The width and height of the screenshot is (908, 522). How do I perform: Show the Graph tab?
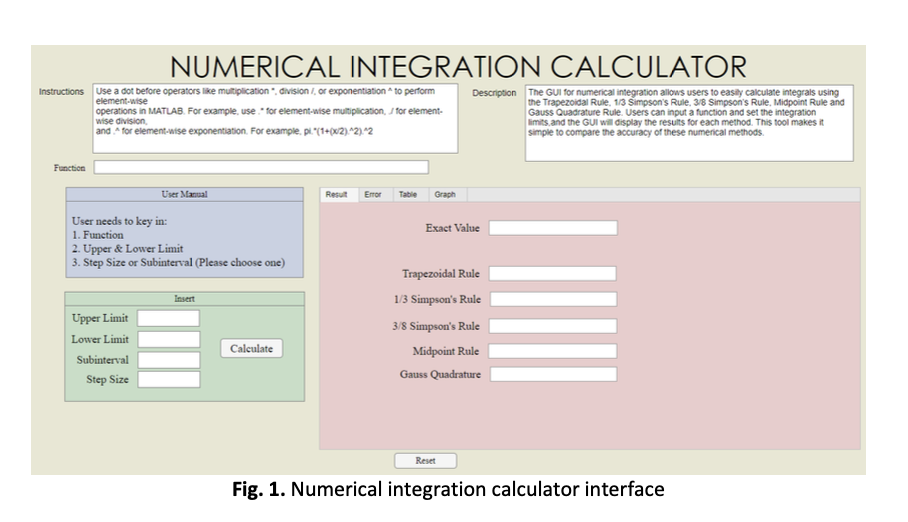click(445, 195)
